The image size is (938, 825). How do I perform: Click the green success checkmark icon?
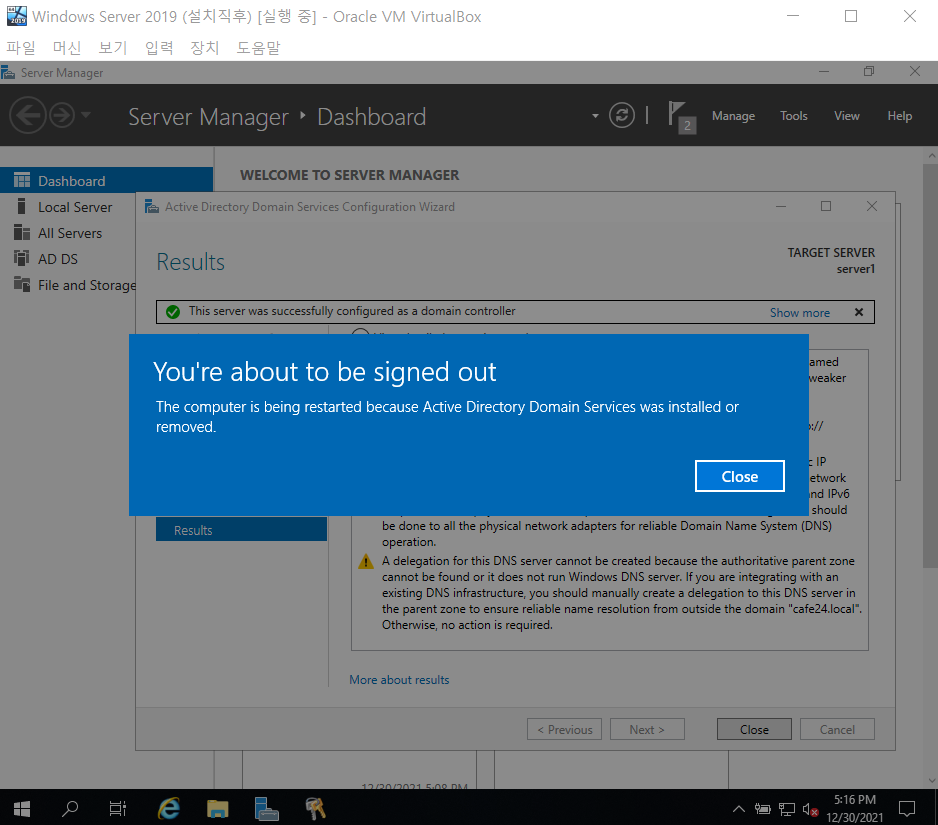173,312
